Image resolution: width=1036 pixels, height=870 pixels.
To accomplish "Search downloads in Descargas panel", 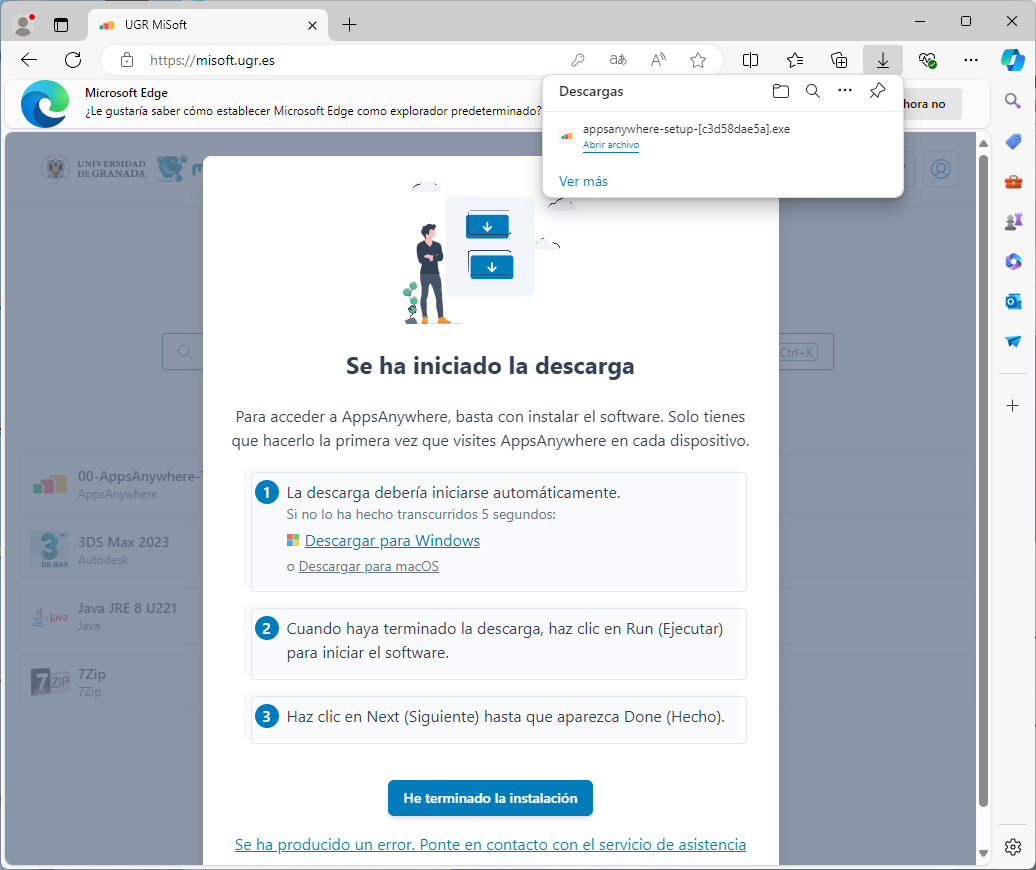I will (x=813, y=91).
